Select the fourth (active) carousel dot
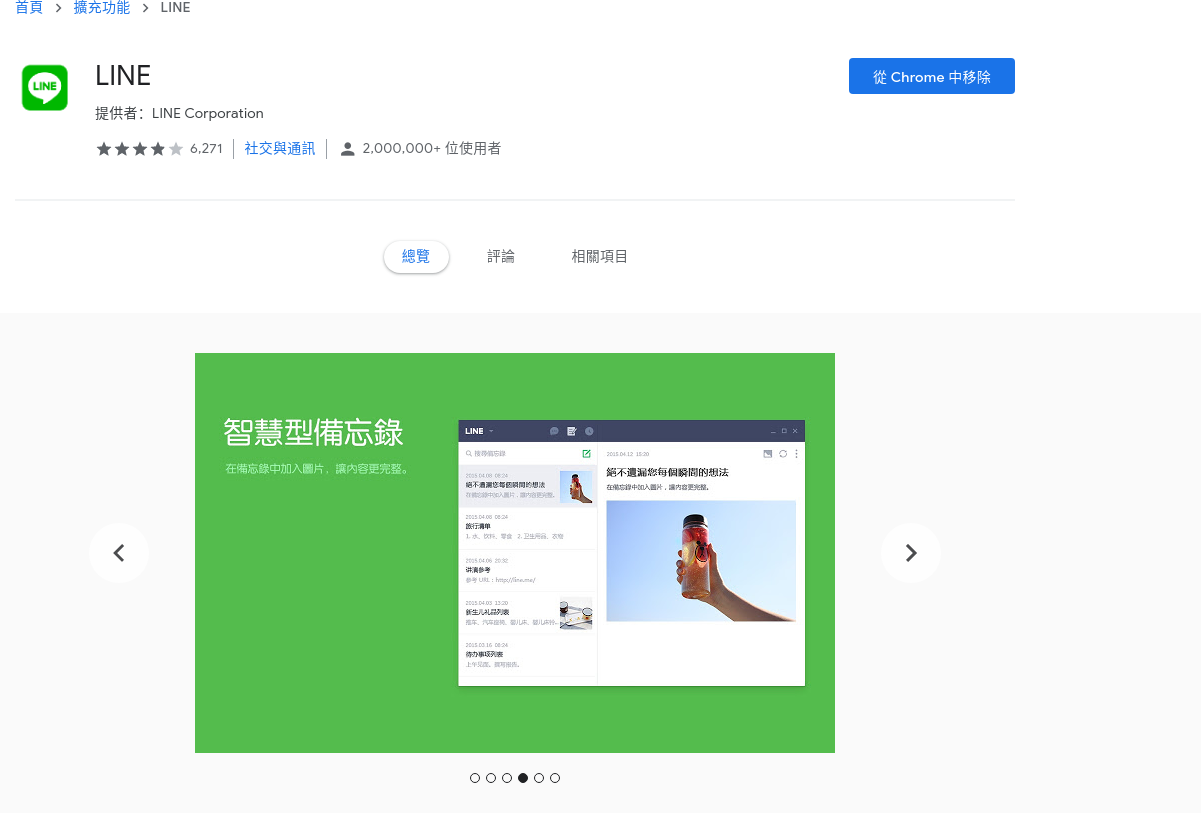Viewport: 1201px width, 813px height. (523, 778)
